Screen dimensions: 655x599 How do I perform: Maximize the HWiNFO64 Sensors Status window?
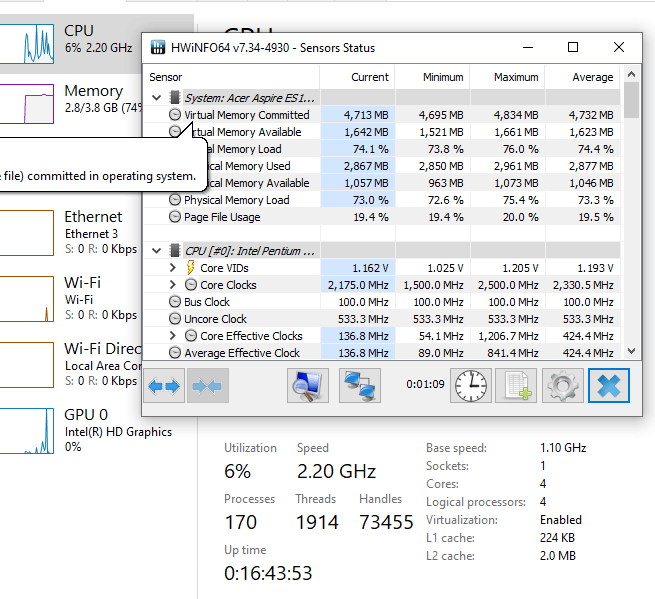point(573,47)
